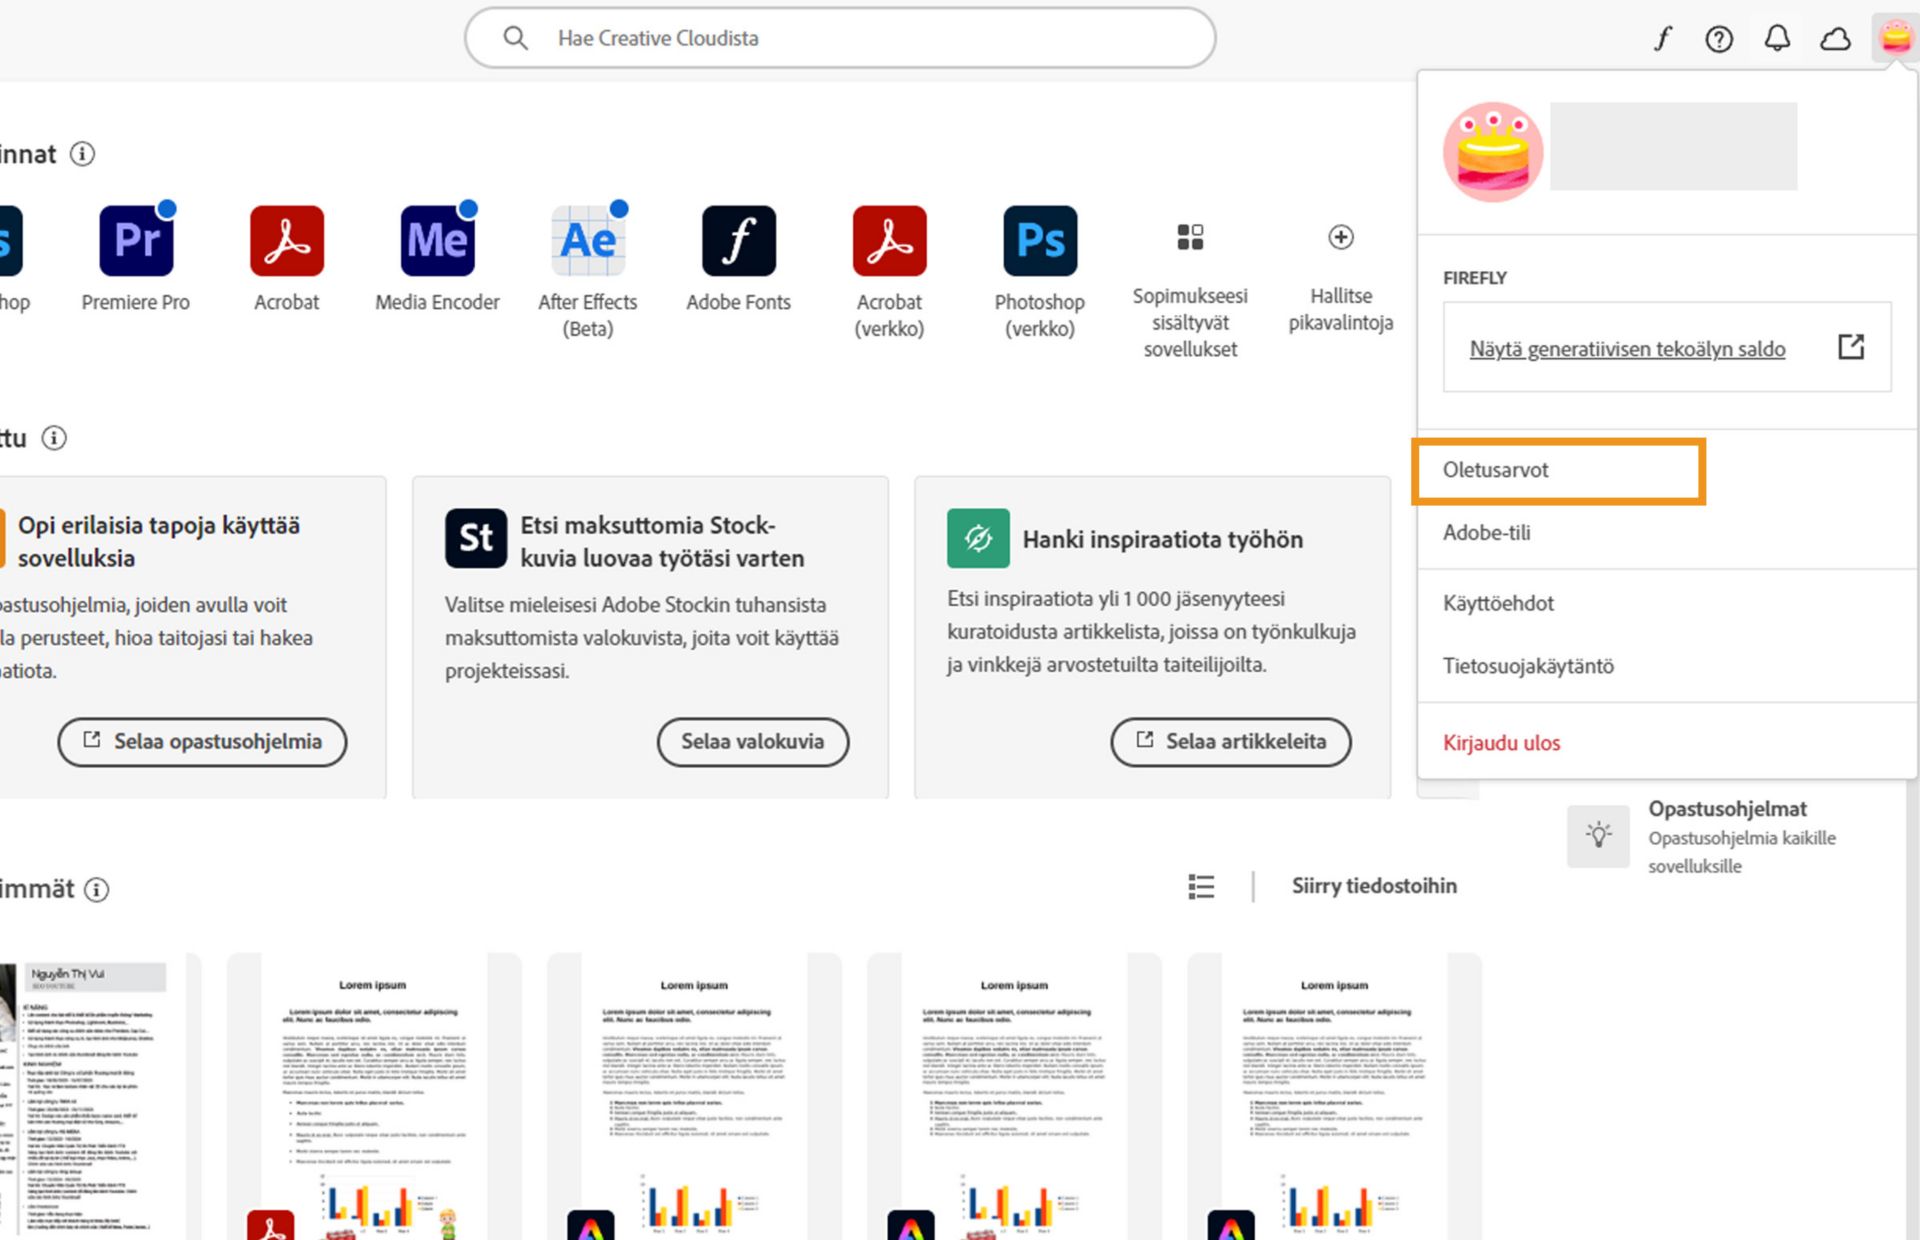This screenshot has height=1240, width=1920.
Task: Open Näytä generatiivisen tekoälyn saldo link
Action: click(x=1627, y=349)
